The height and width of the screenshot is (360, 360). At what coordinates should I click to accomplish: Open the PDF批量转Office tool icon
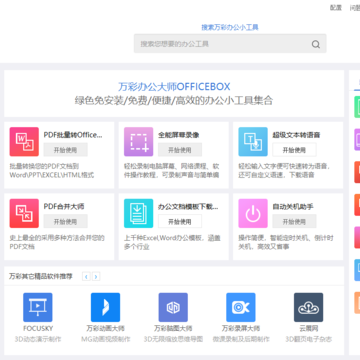tap(24, 142)
